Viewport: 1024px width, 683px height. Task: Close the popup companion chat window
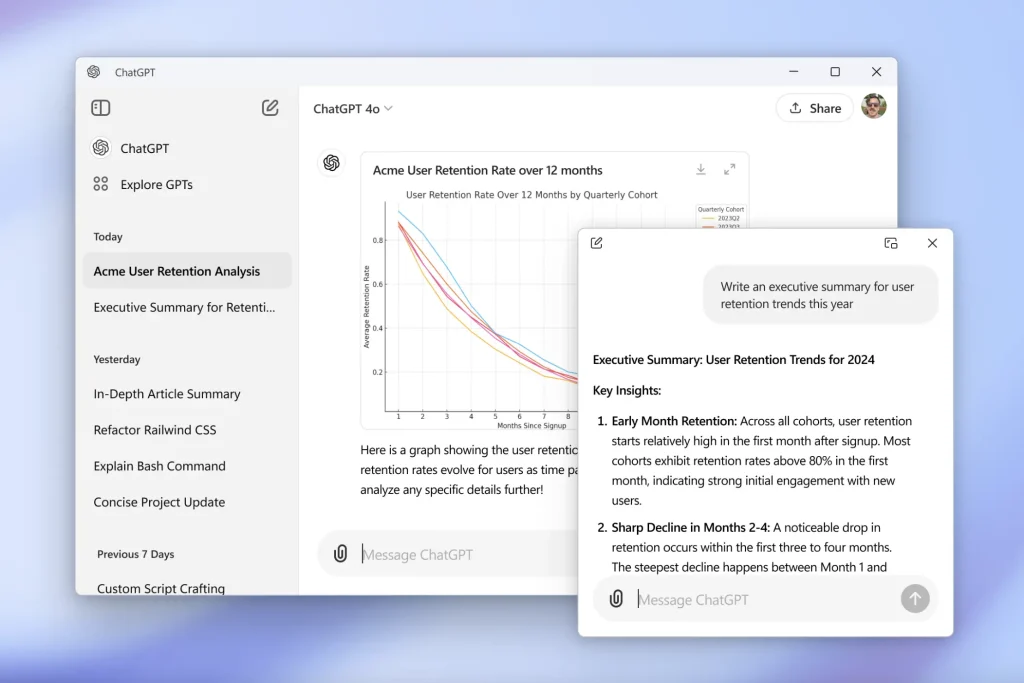(932, 243)
